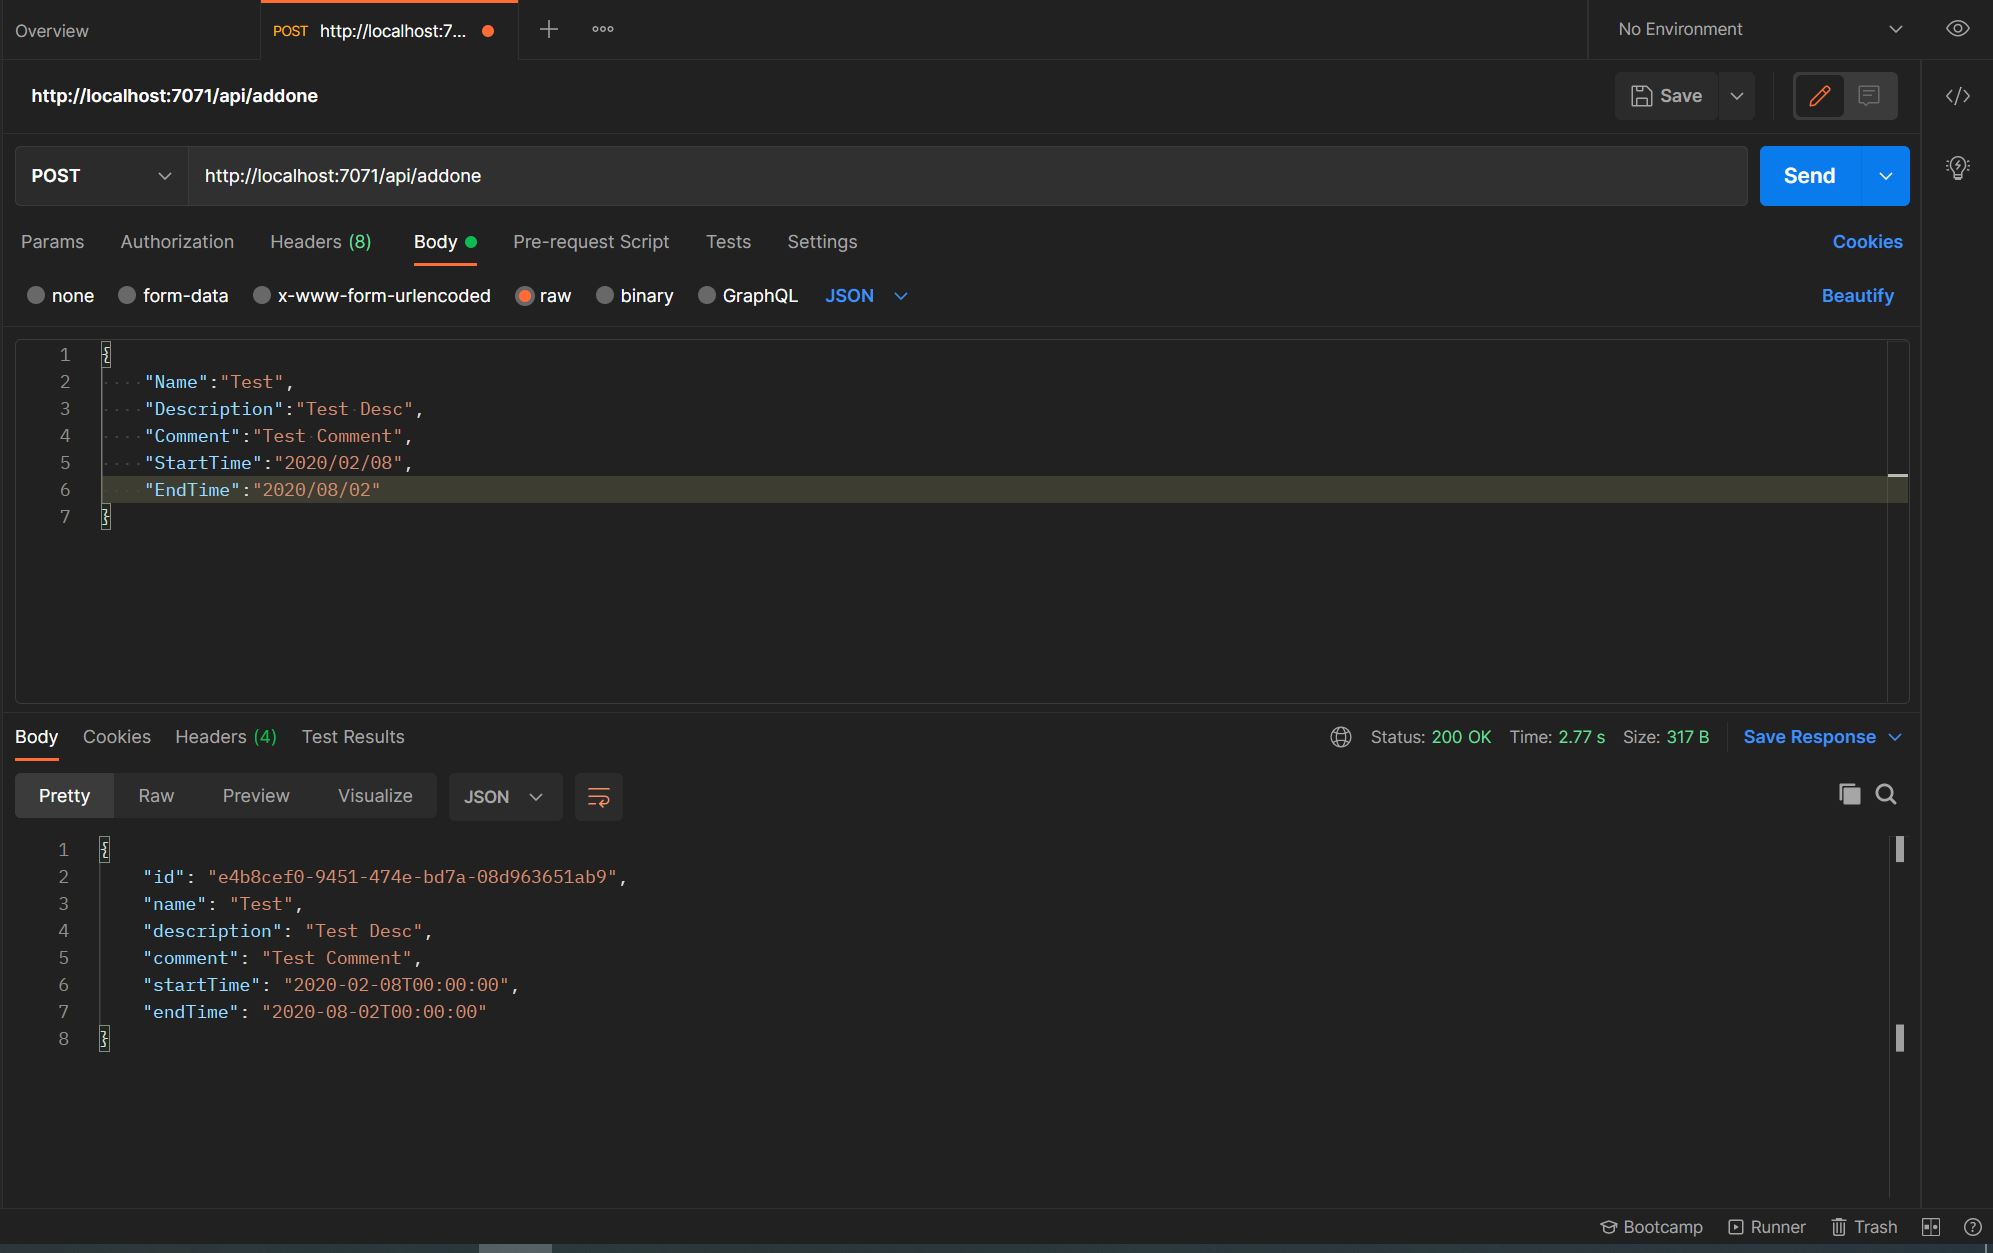Screen dimensions: 1993x1253
Task: Click the Status 200 OK indicator
Action: [1431, 737]
